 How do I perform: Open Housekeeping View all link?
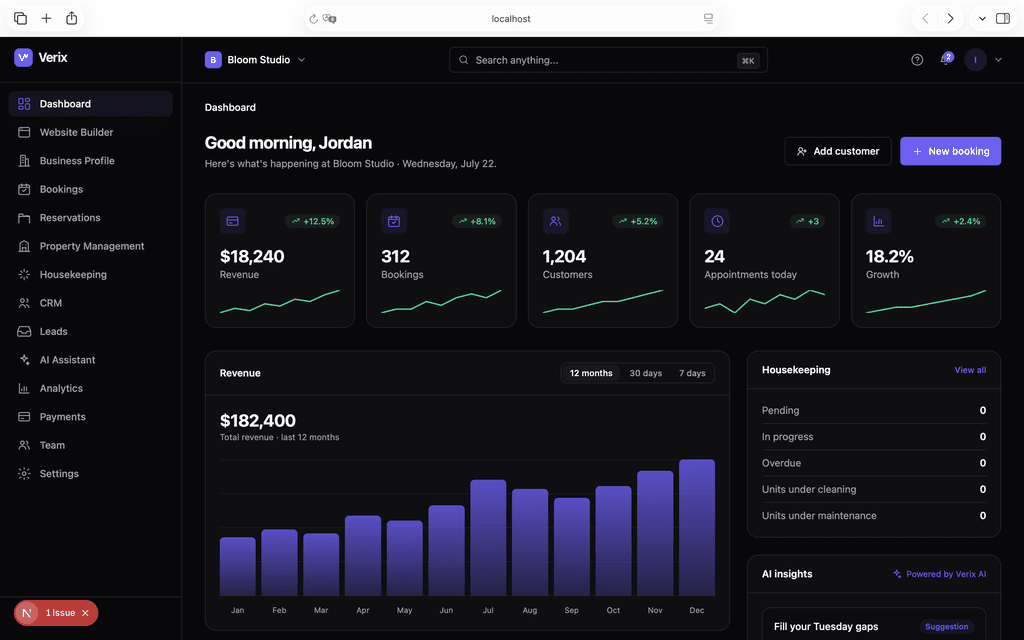970,370
